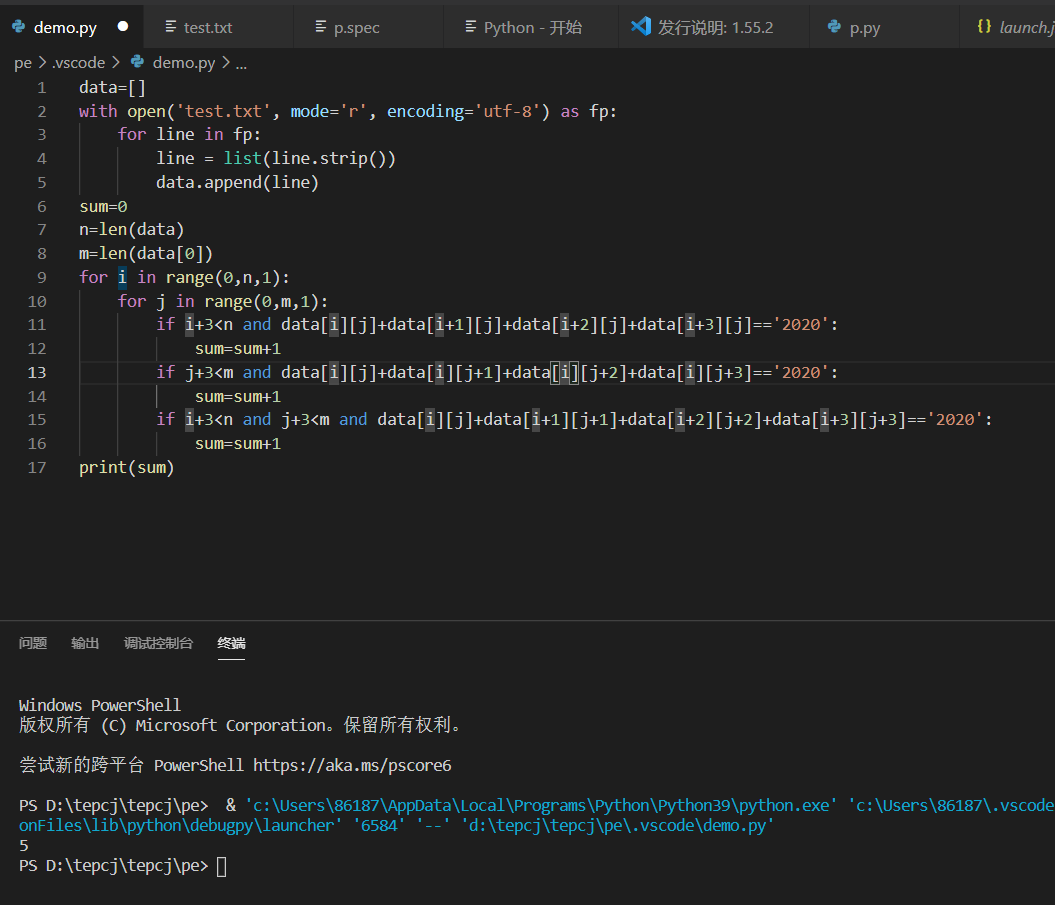
Task: Open the 输出 (Output) panel tab
Action: tap(85, 643)
